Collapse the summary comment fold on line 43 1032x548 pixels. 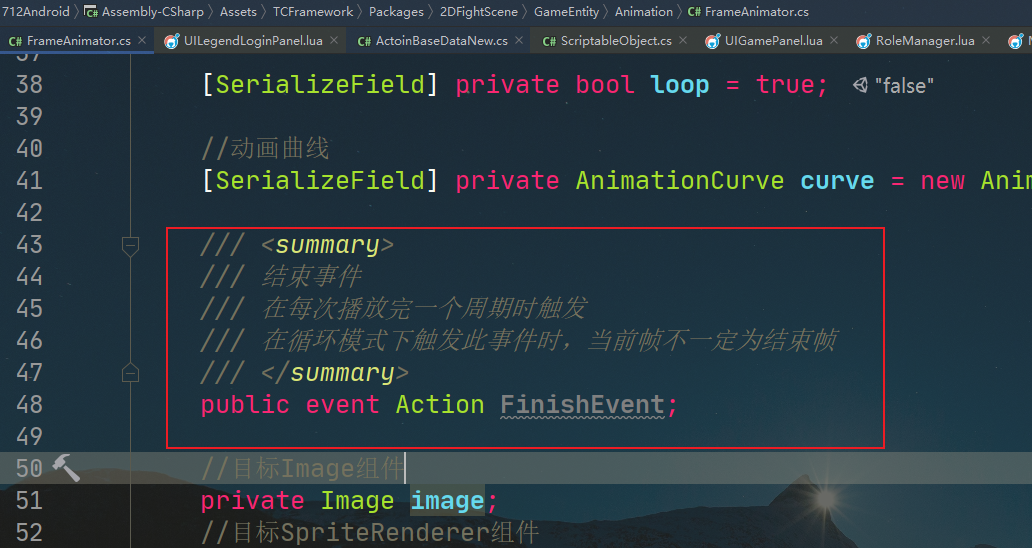click(130, 245)
